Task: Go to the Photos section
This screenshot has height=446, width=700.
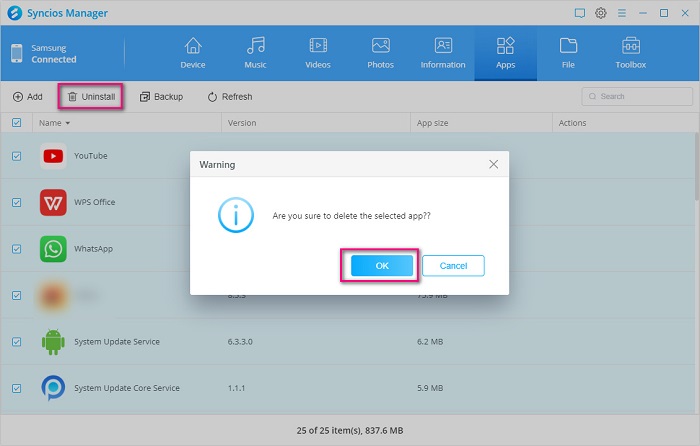Action: click(x=380, y=52)
